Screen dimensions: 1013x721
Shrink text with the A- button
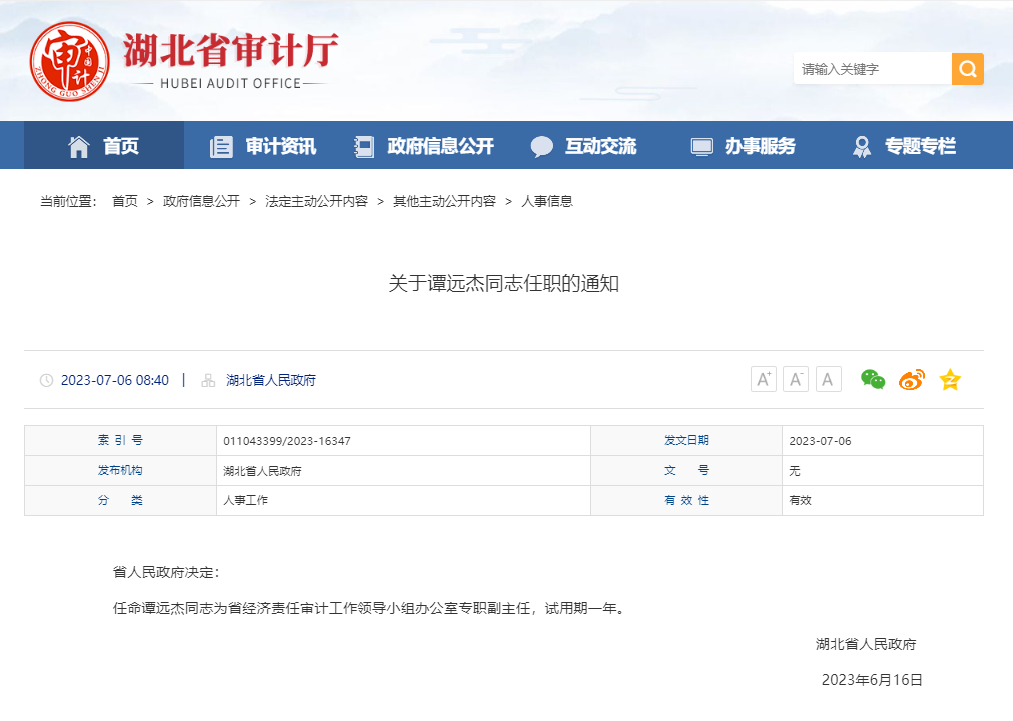click(795, 379)
